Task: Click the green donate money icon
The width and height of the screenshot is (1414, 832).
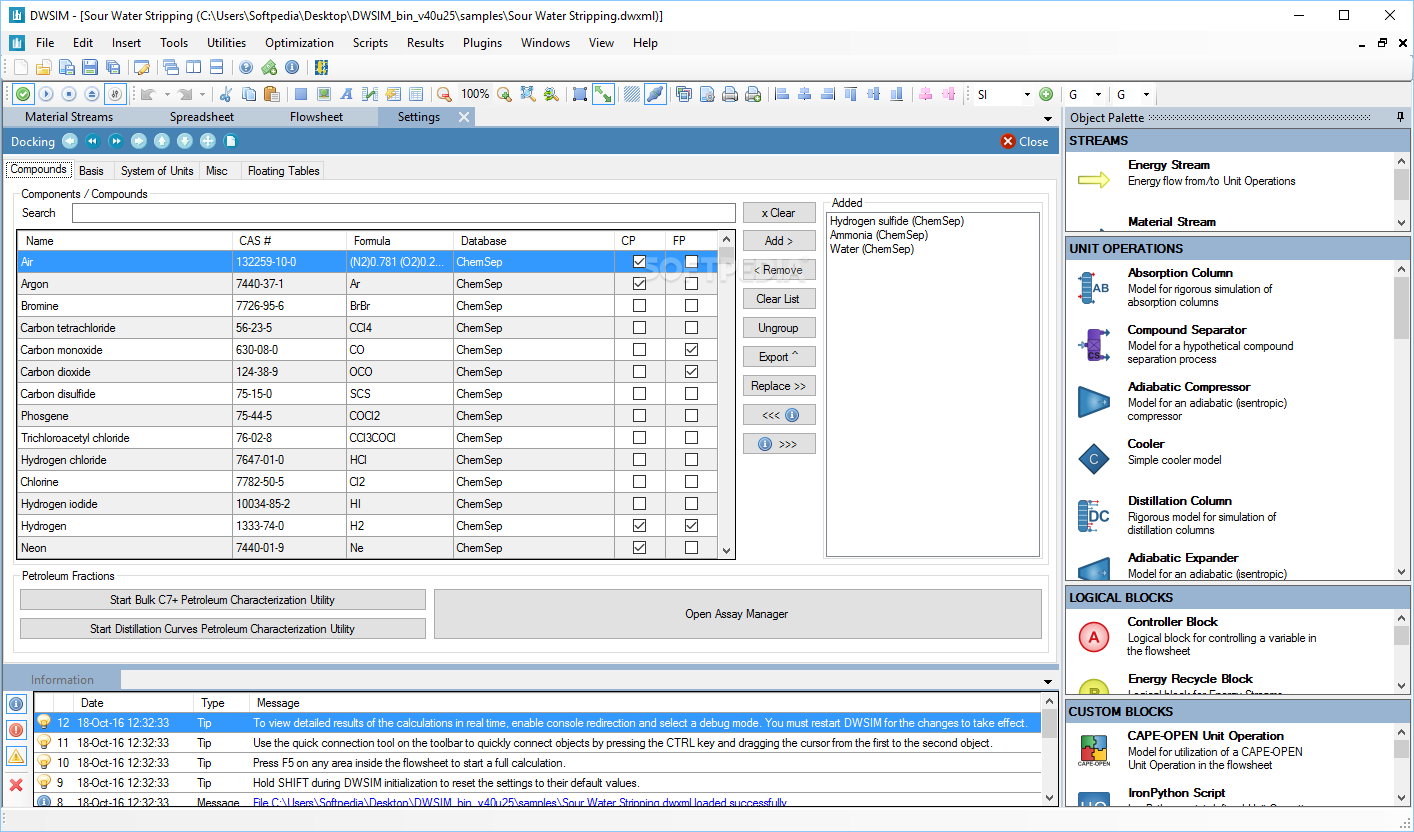Action: point(269,67)
